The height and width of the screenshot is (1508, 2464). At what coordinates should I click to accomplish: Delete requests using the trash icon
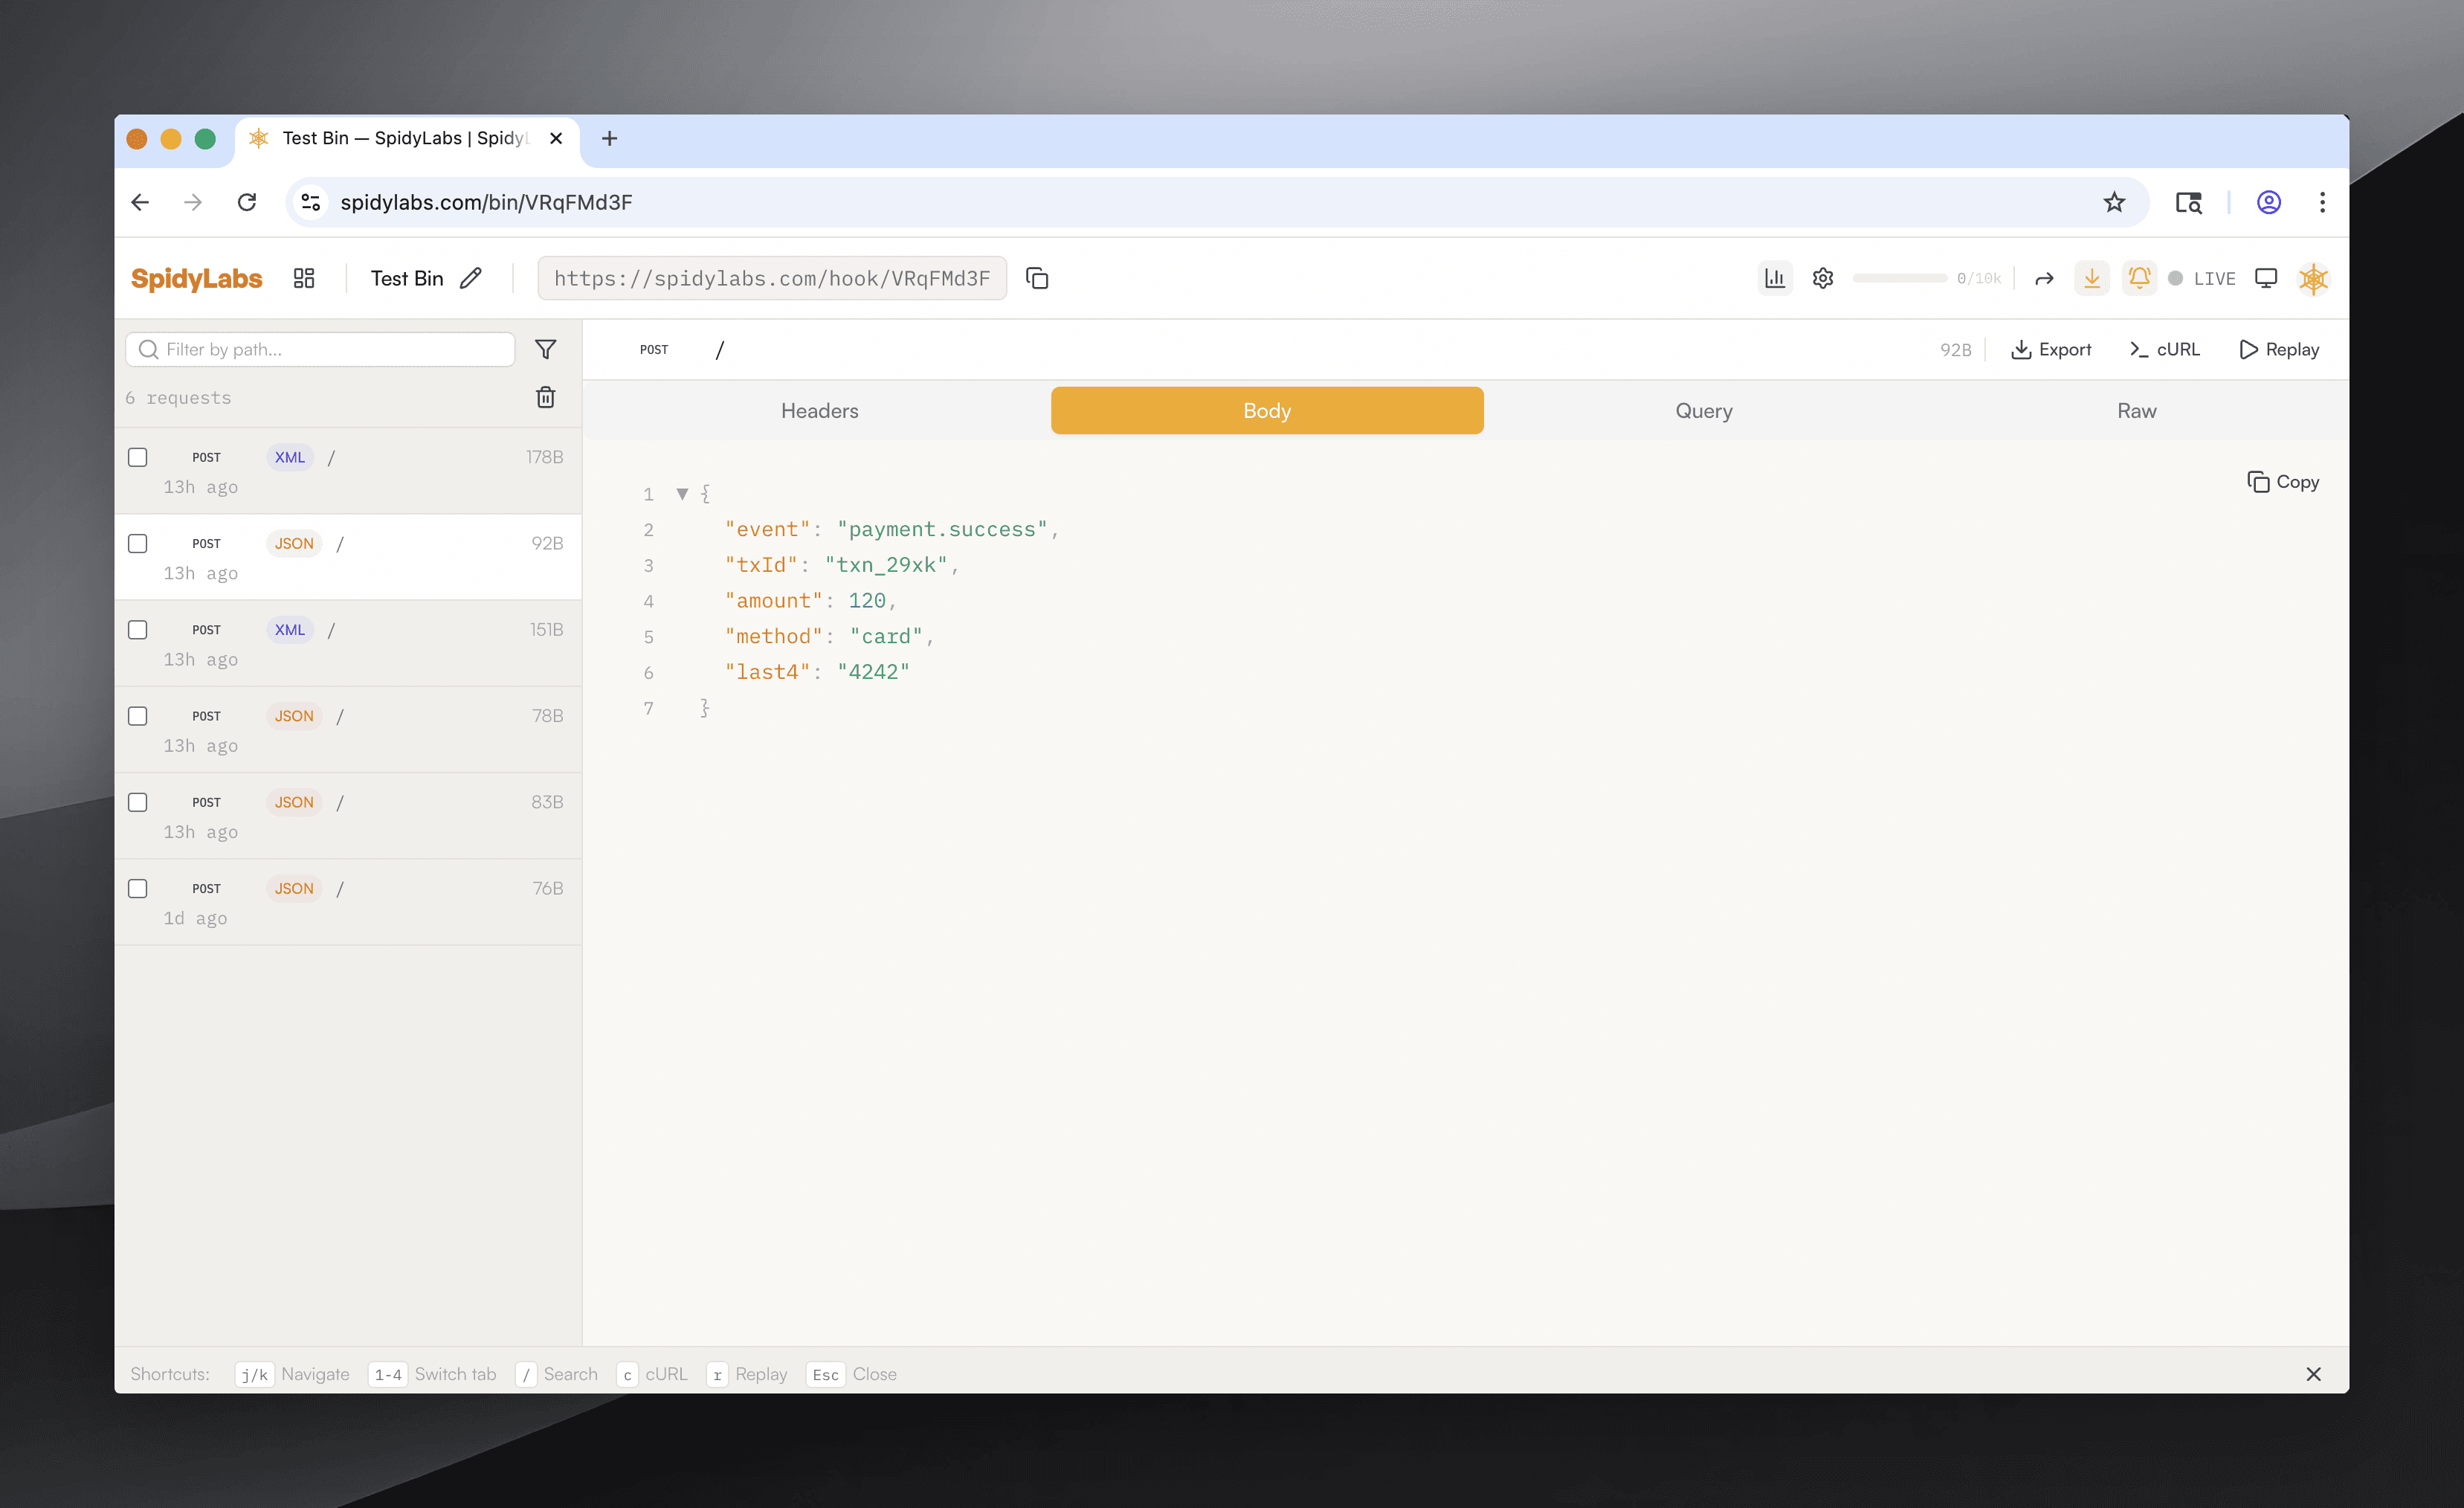[545, 397]
